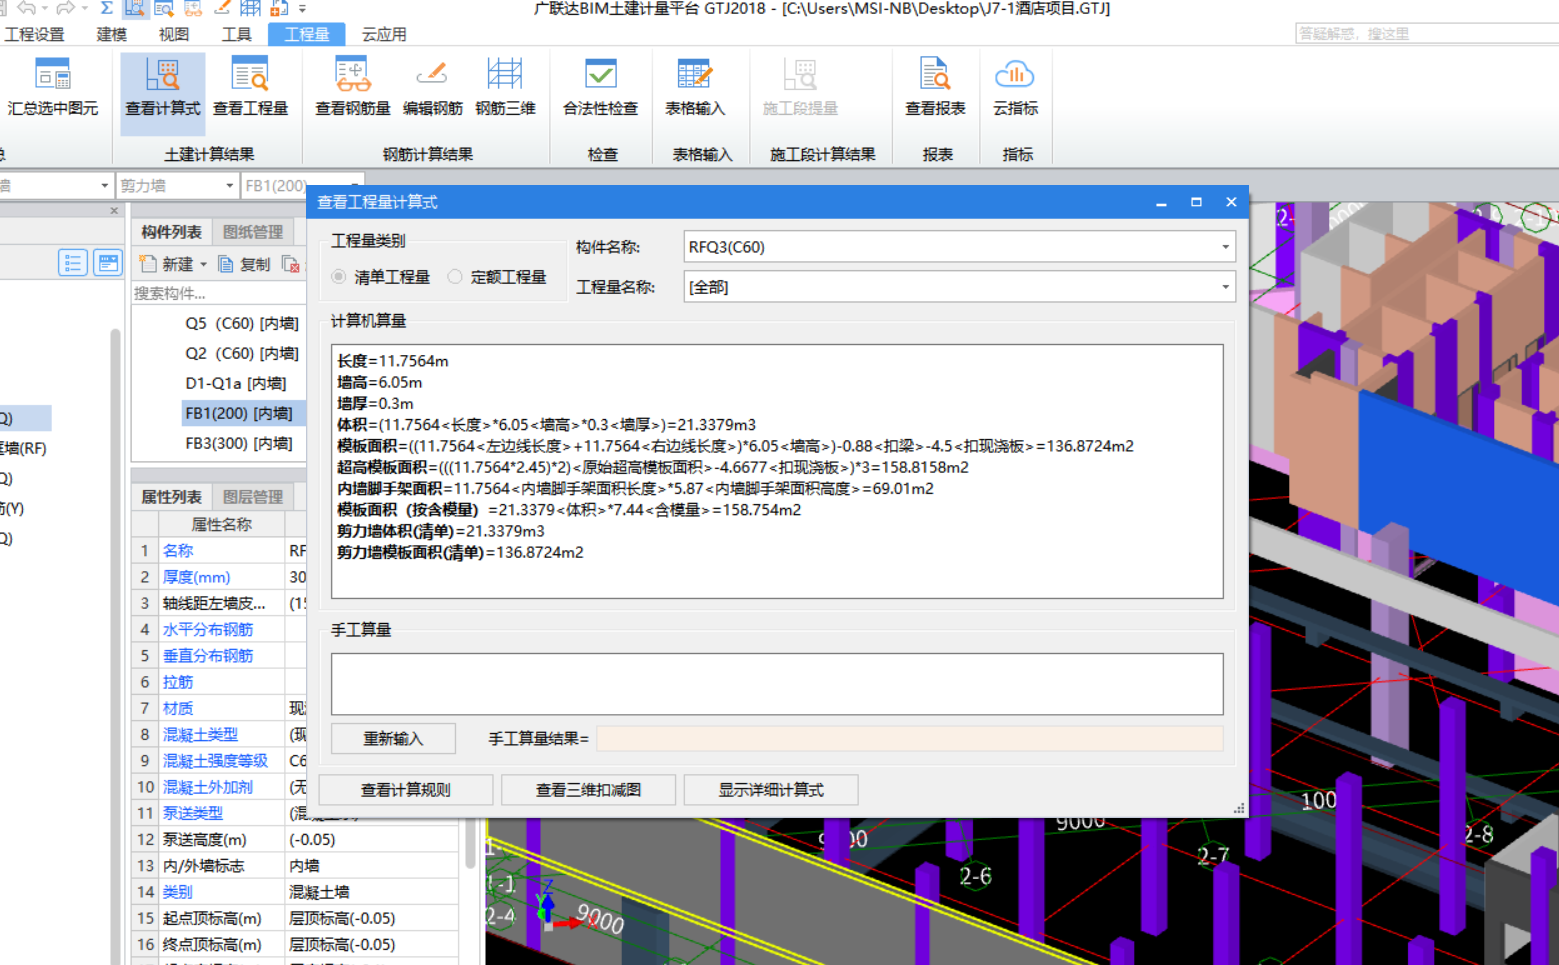Click the property list vertical scrollbar
This screenshot has width=1559, height=965.
pyautogui.click(x=470, y=842)
